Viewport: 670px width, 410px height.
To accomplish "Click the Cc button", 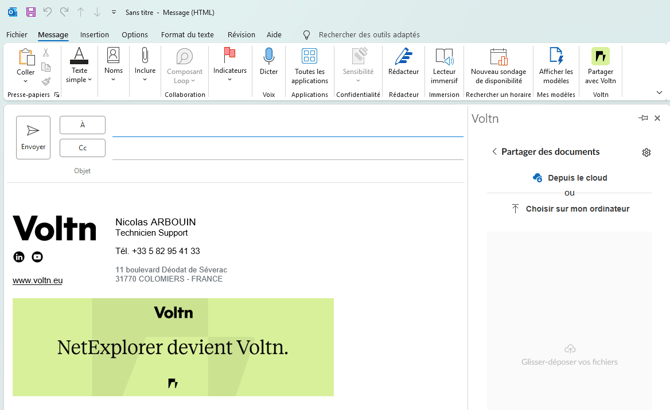I will (x=82, y=148).
